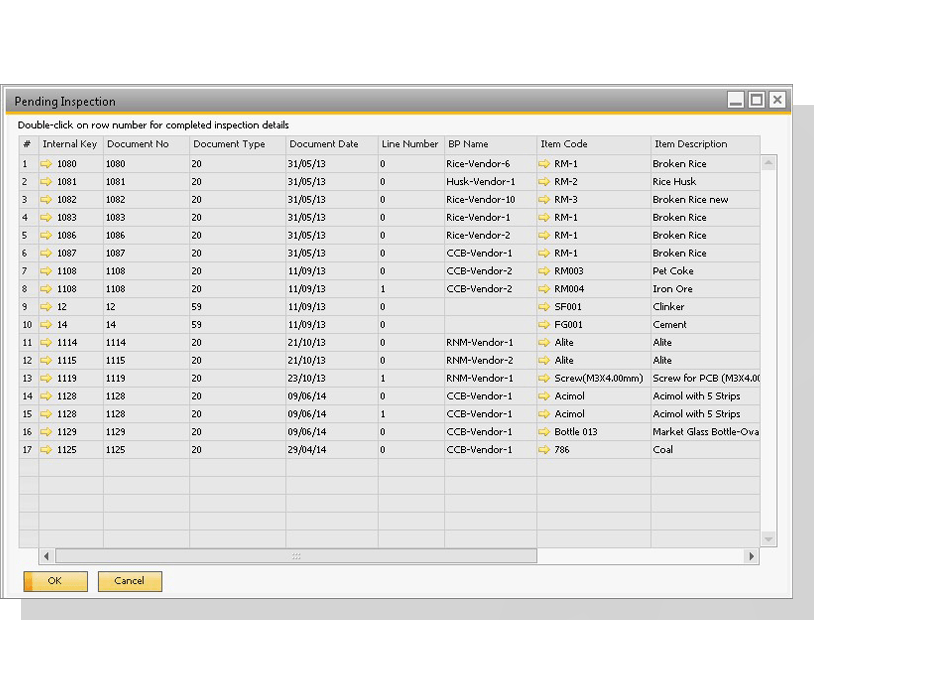Select row 5 by clicking its row number
This screenshot has width=944, height=679.
[x=25, y=235]
